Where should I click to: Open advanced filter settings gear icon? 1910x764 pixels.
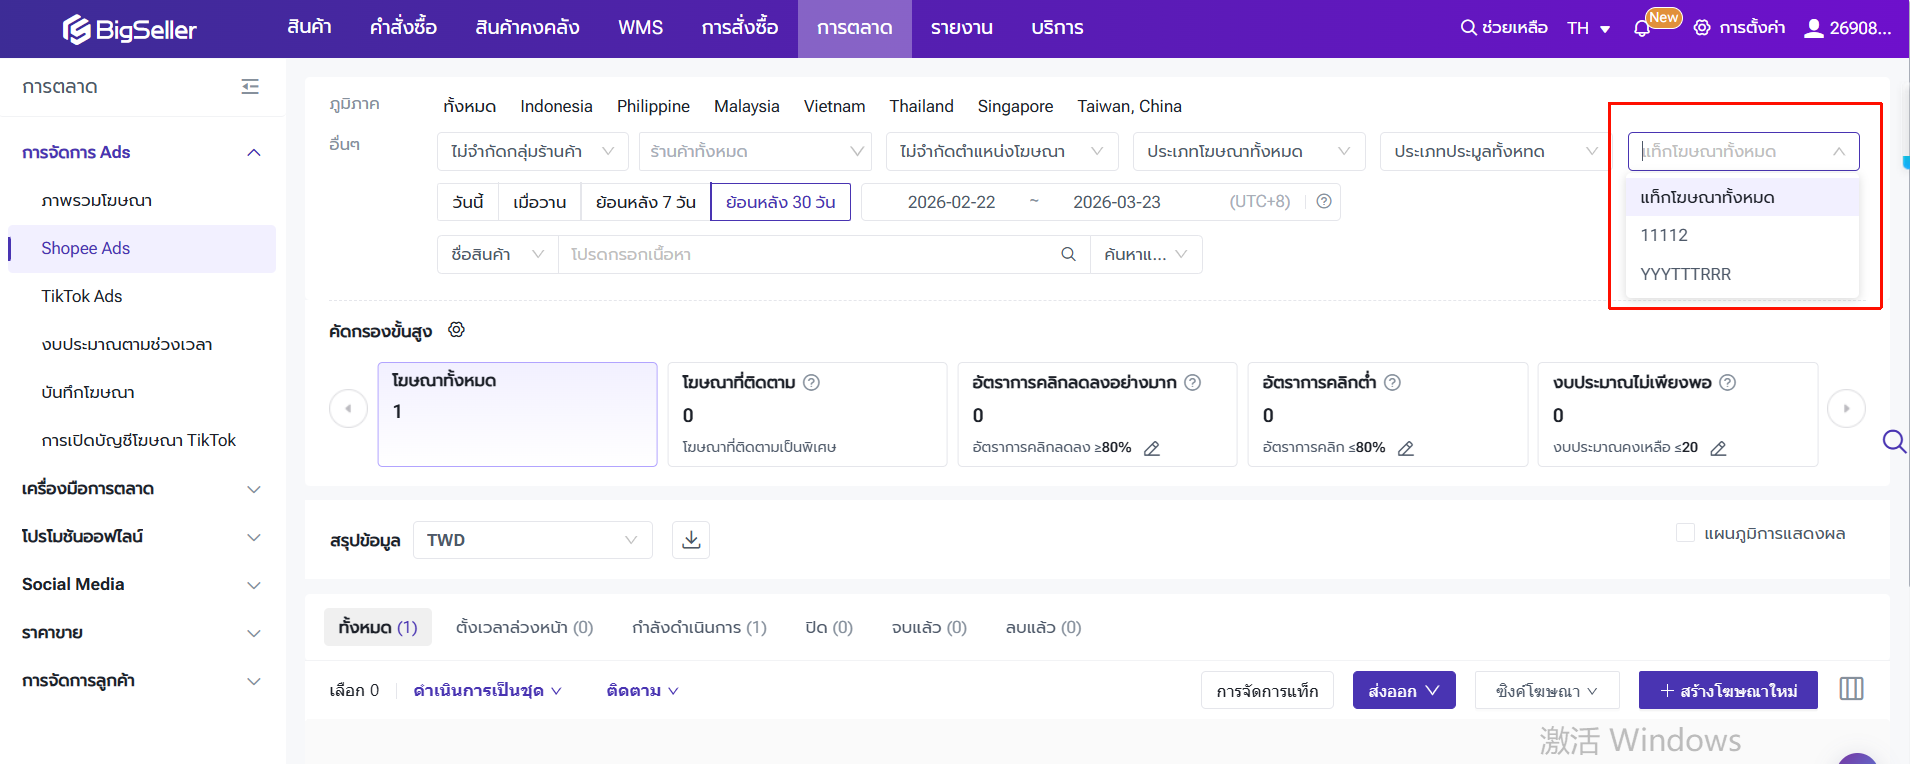click(x=456, y=330)
